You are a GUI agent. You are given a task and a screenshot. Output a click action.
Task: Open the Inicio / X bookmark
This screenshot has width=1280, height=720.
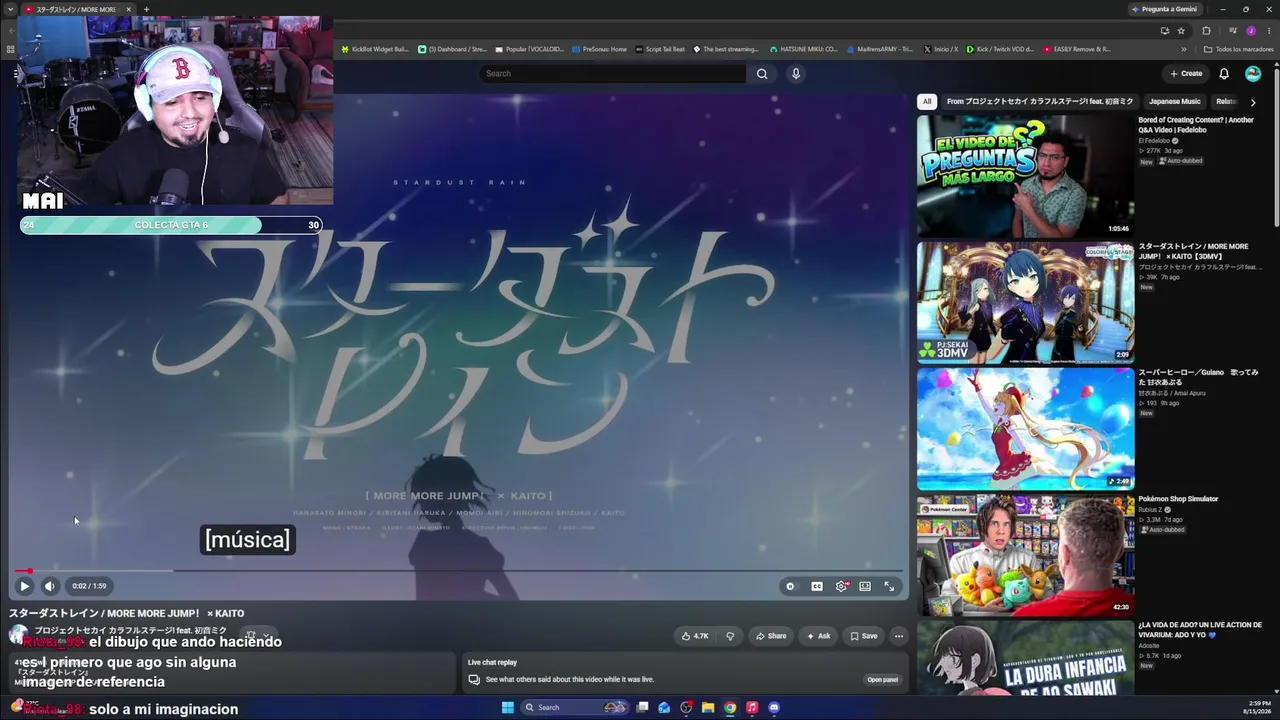tap(941, 49)
